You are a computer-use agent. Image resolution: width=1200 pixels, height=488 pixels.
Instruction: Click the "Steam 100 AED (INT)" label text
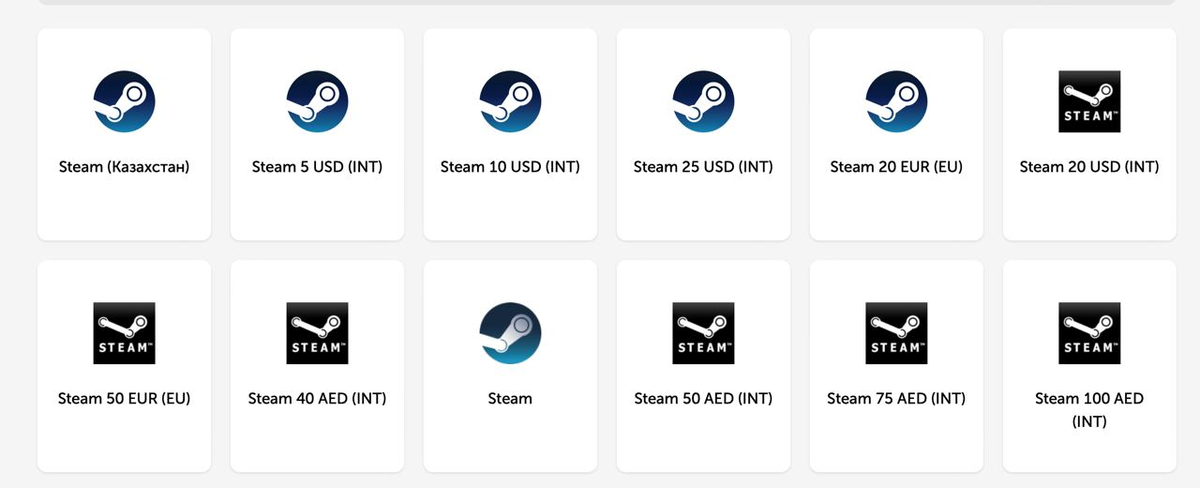pyautogui.click(x=1089, y=410)
